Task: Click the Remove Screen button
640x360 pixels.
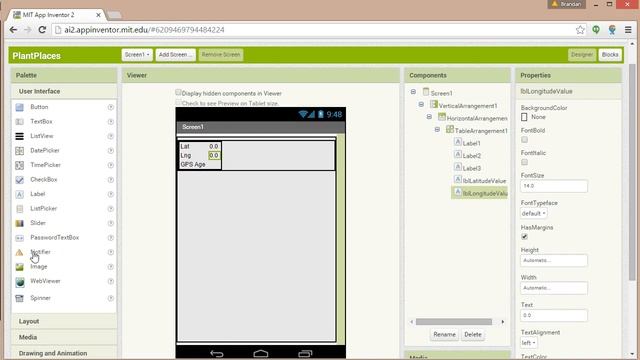Action: point(221,55)
